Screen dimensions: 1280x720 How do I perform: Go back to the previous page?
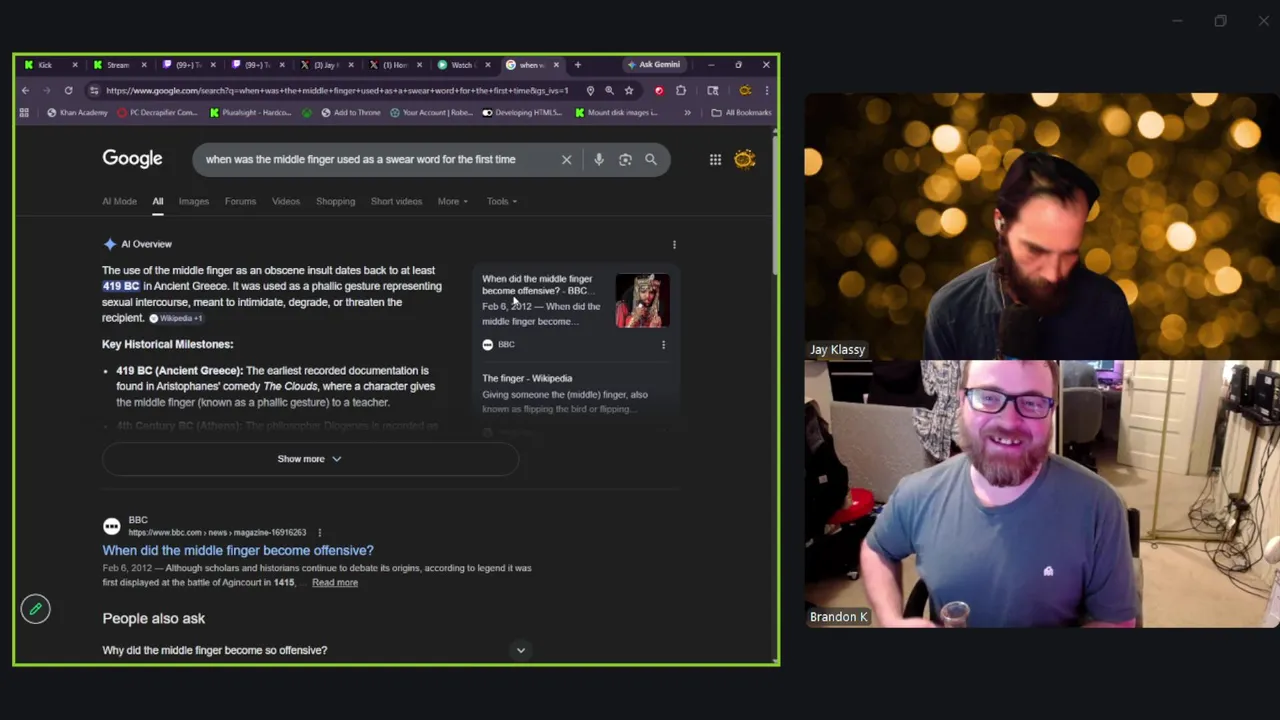pos(25,91)
